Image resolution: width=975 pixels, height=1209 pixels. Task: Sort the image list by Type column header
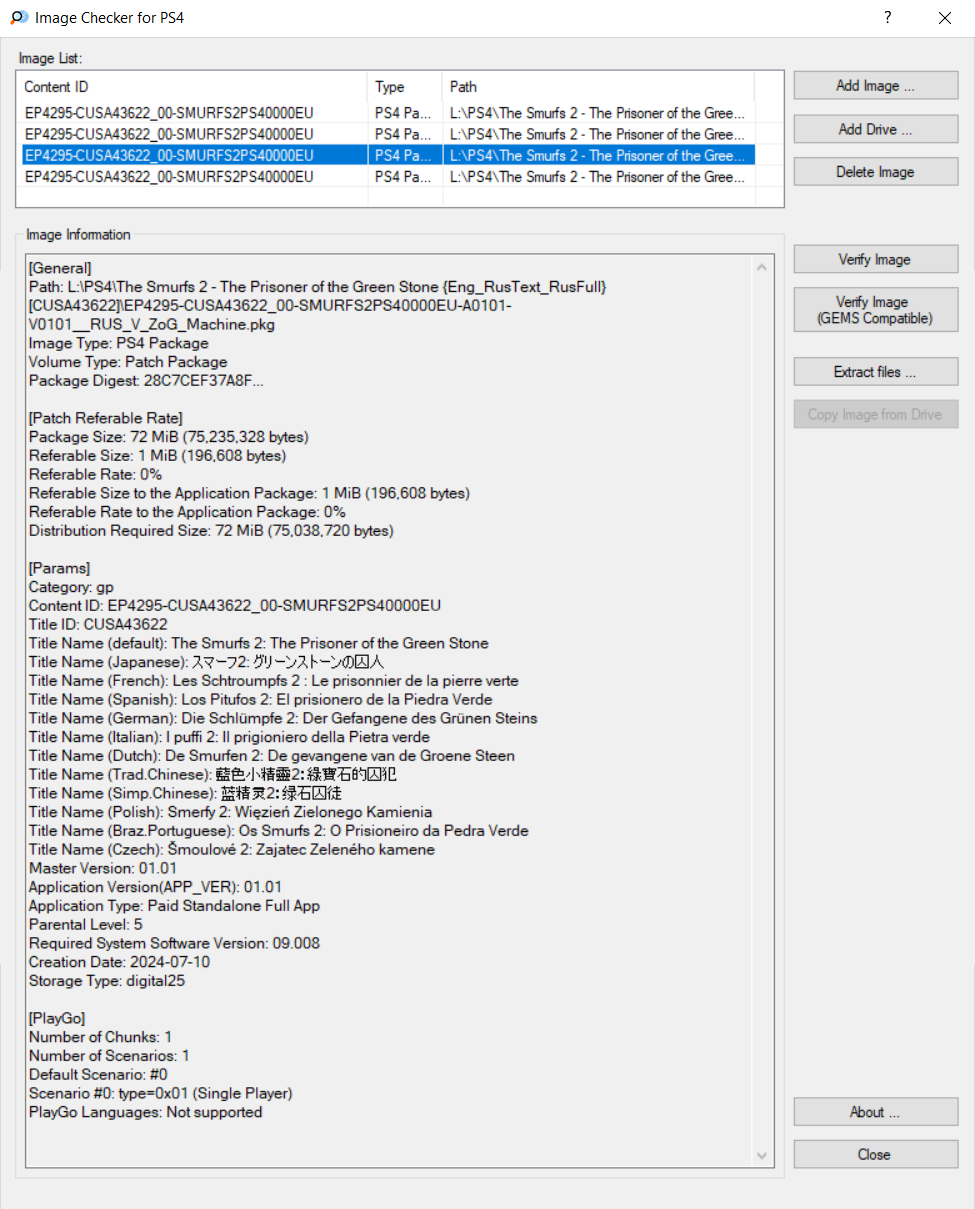click(405, 87)
